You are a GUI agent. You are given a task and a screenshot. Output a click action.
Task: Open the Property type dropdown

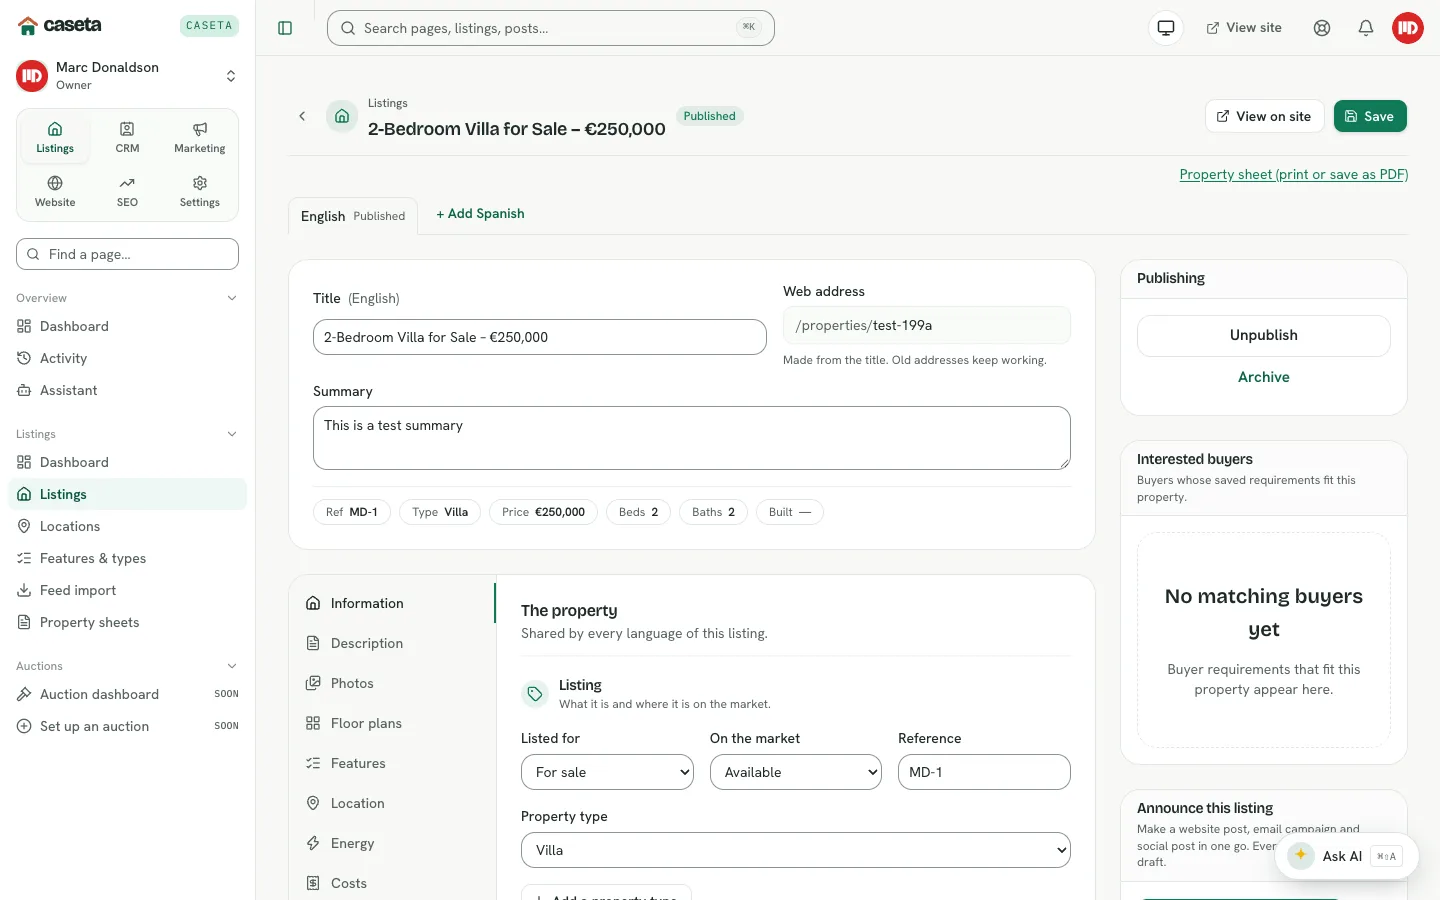click(796, 850)
